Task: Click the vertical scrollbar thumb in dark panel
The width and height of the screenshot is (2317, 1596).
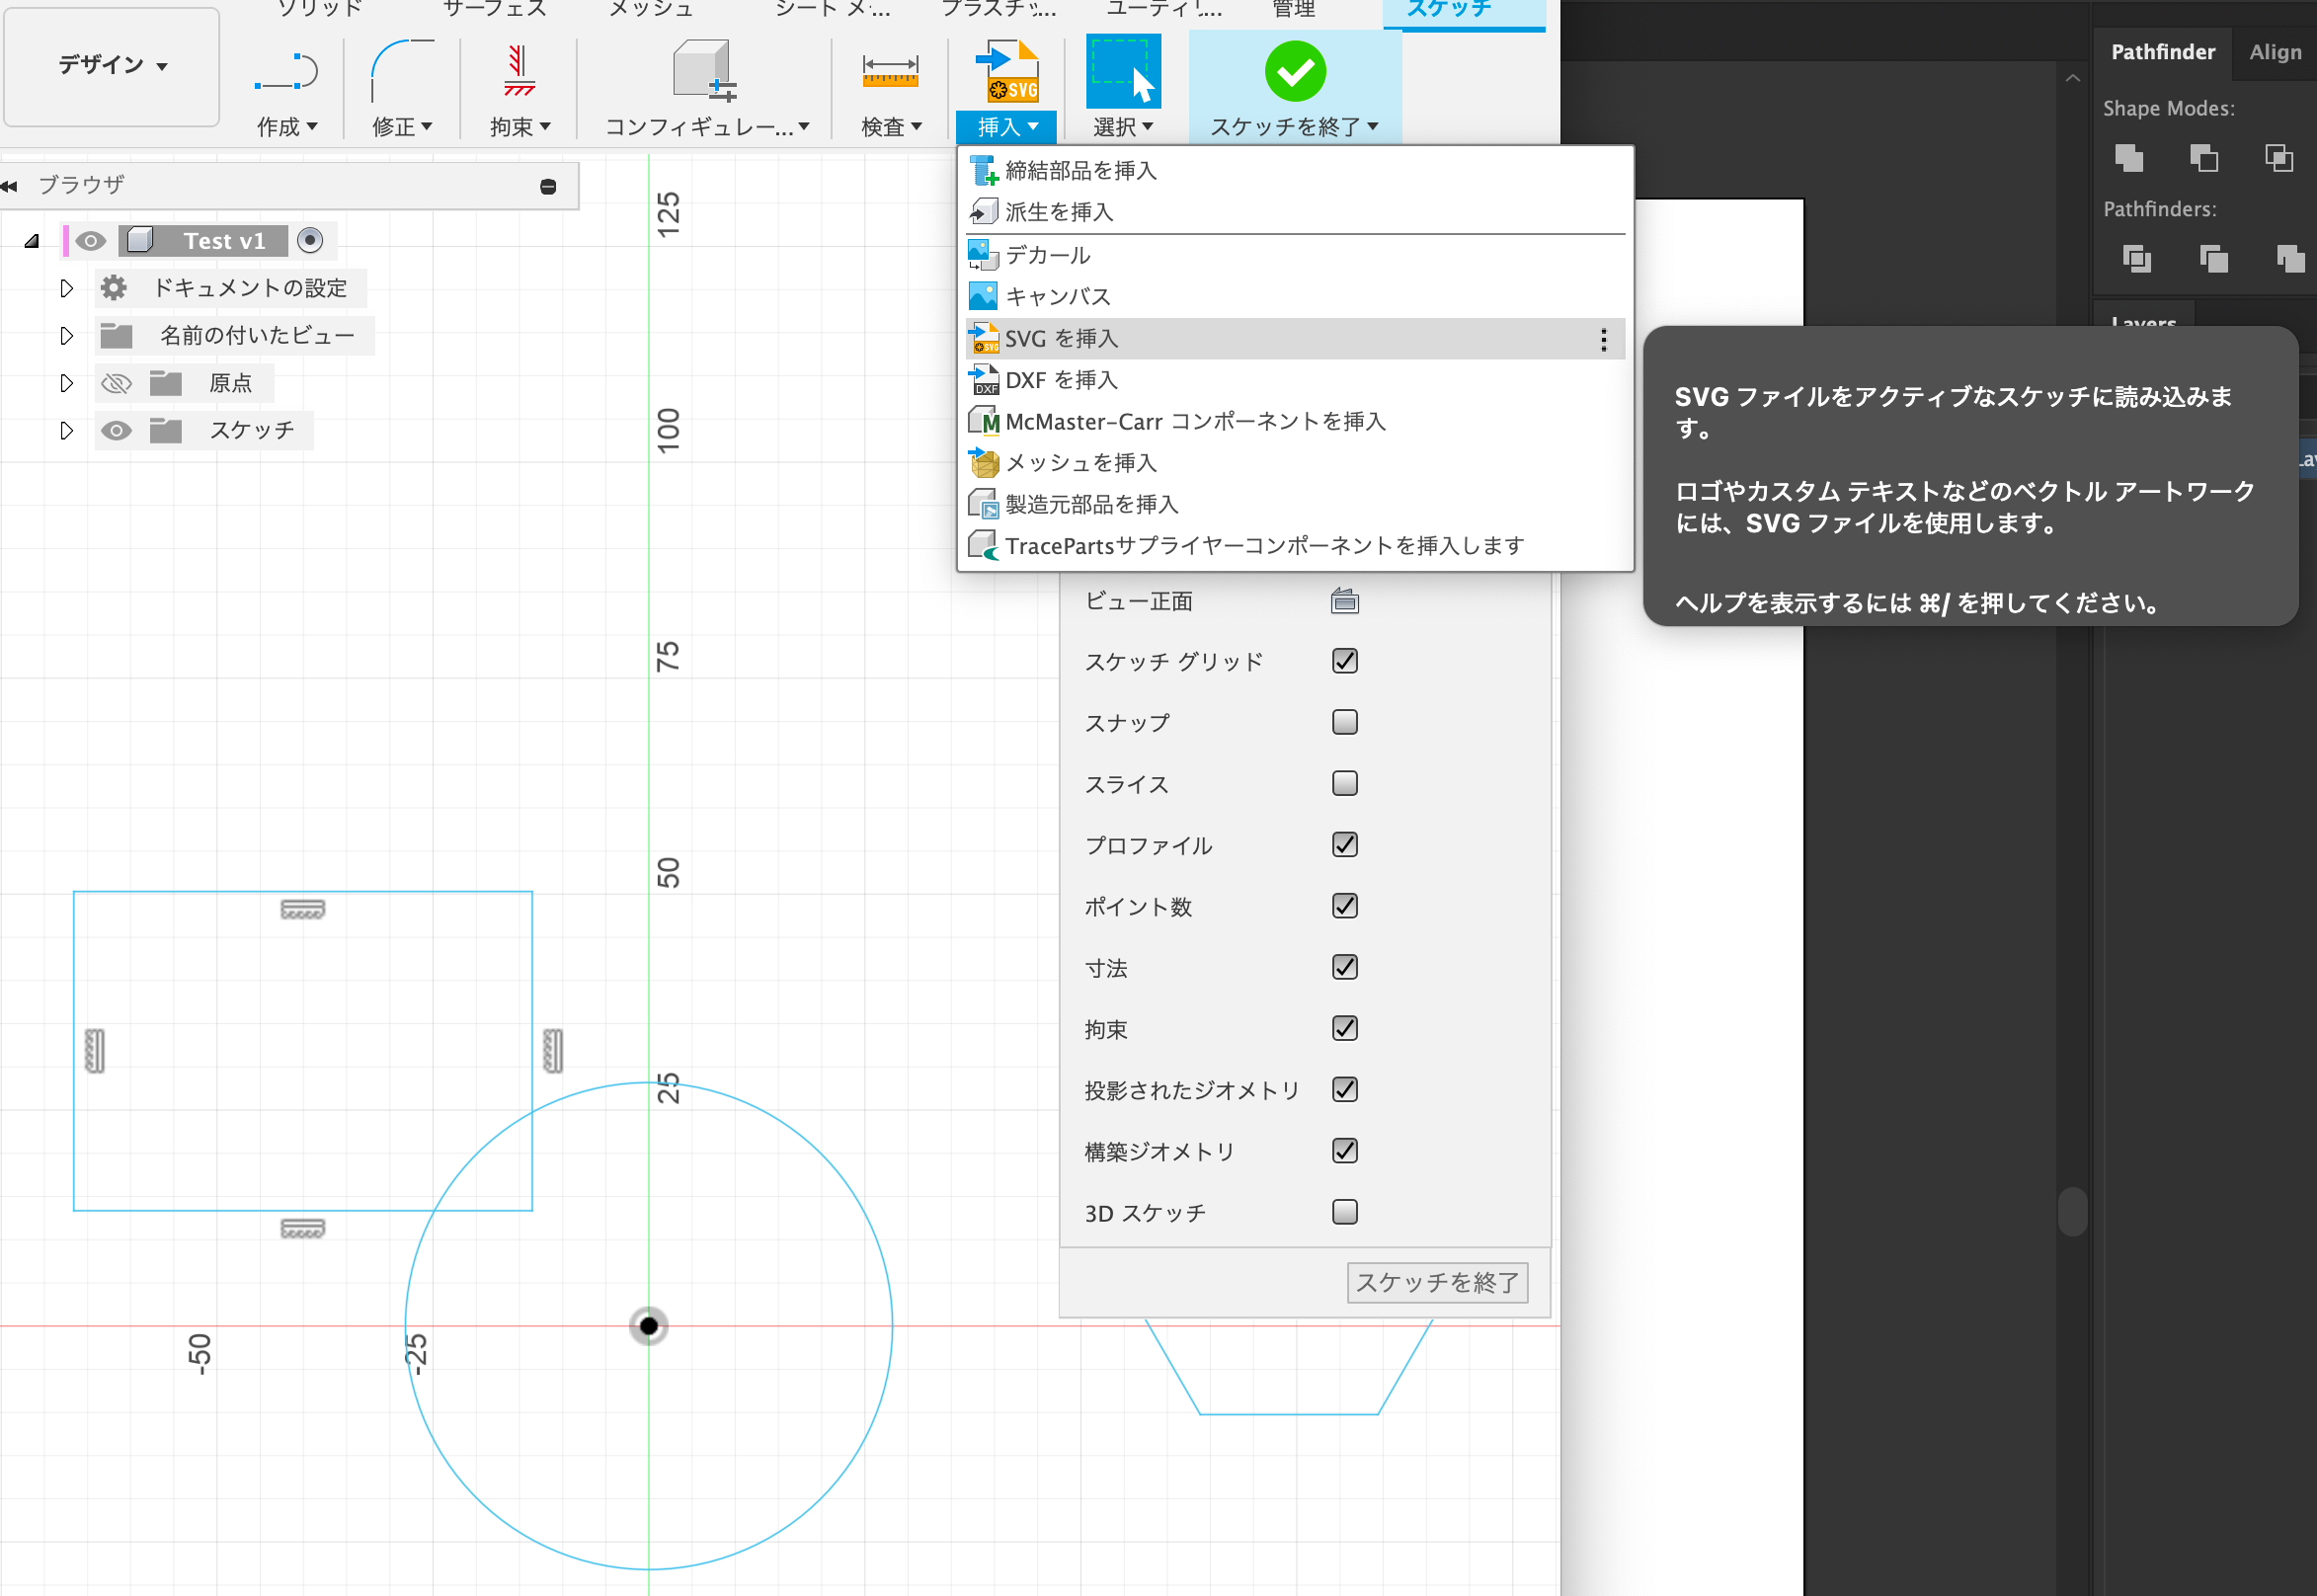Action: (2072, 1211)
